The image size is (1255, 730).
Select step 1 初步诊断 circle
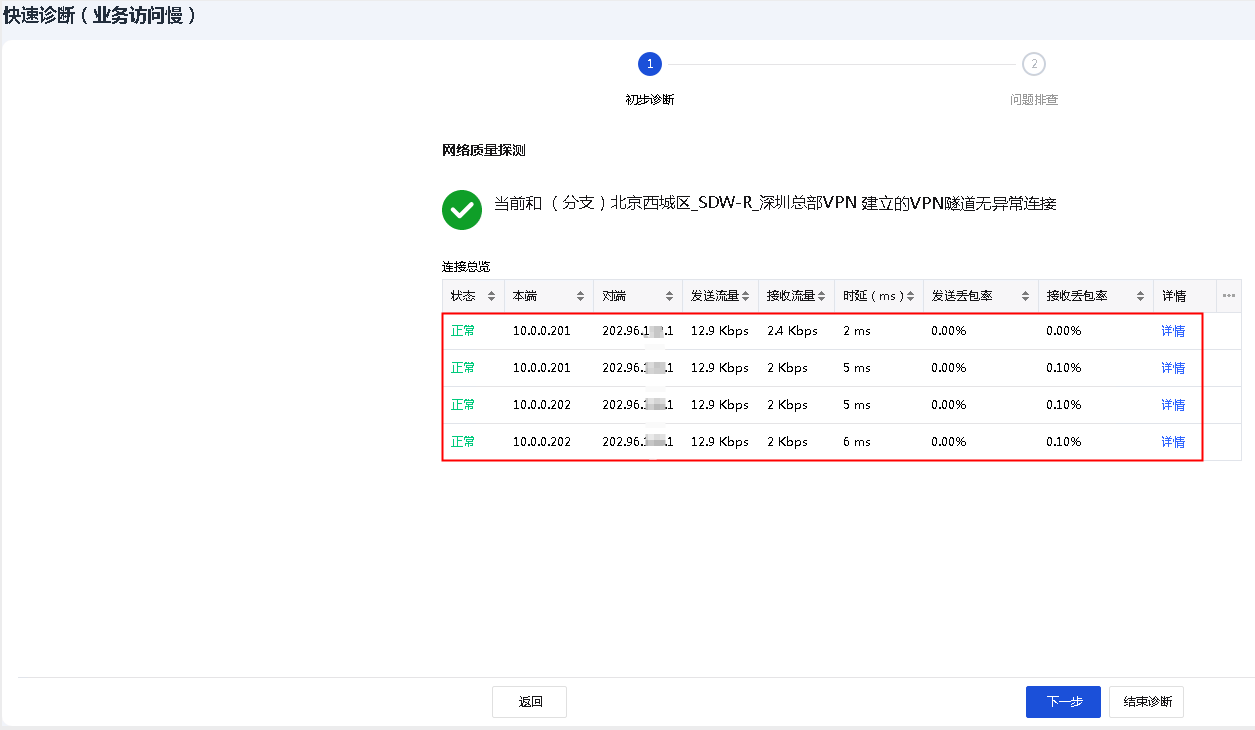(x=650, y=65)
